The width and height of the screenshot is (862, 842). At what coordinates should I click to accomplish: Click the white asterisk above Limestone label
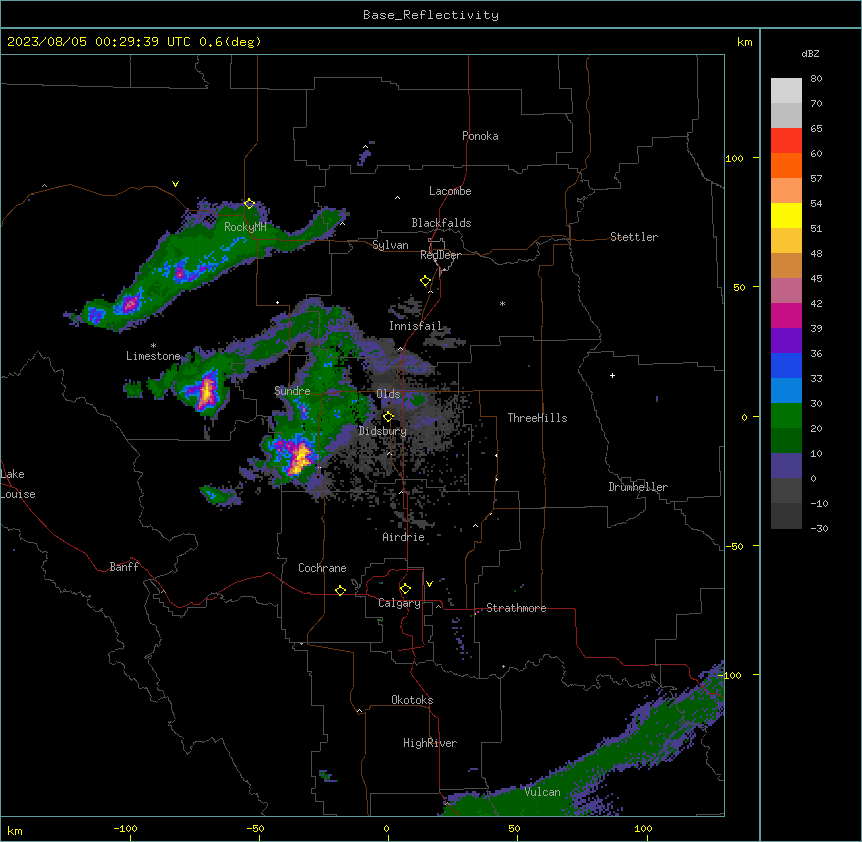point(153,346)
